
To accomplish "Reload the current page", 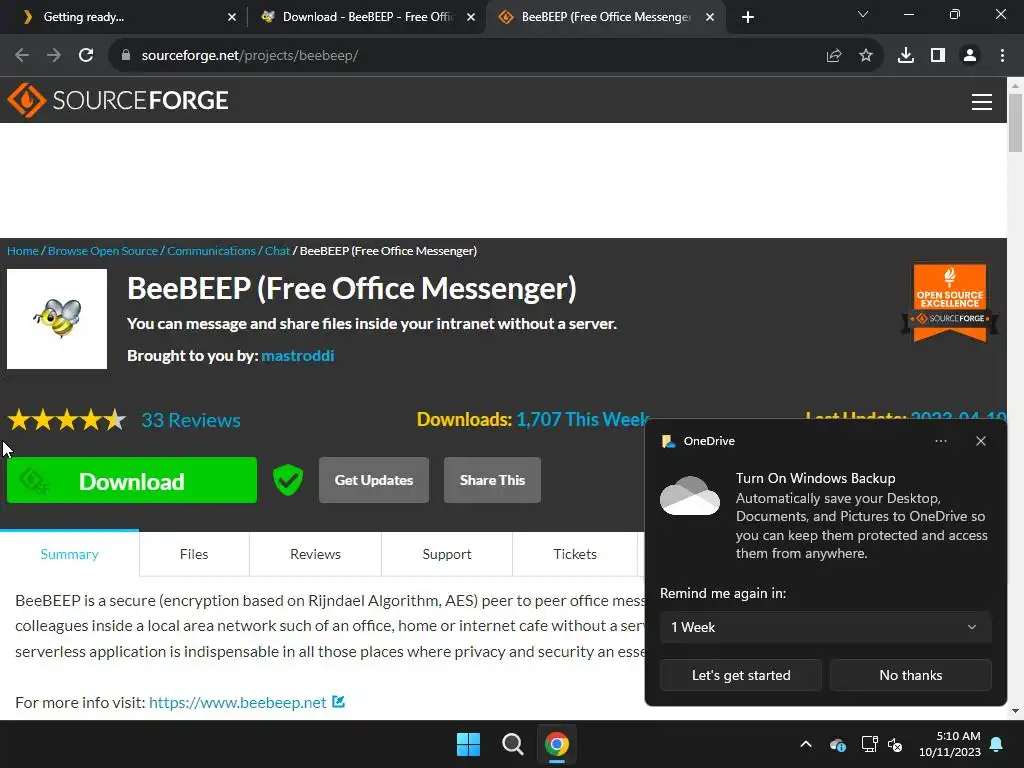I will [x=86, y=56].
